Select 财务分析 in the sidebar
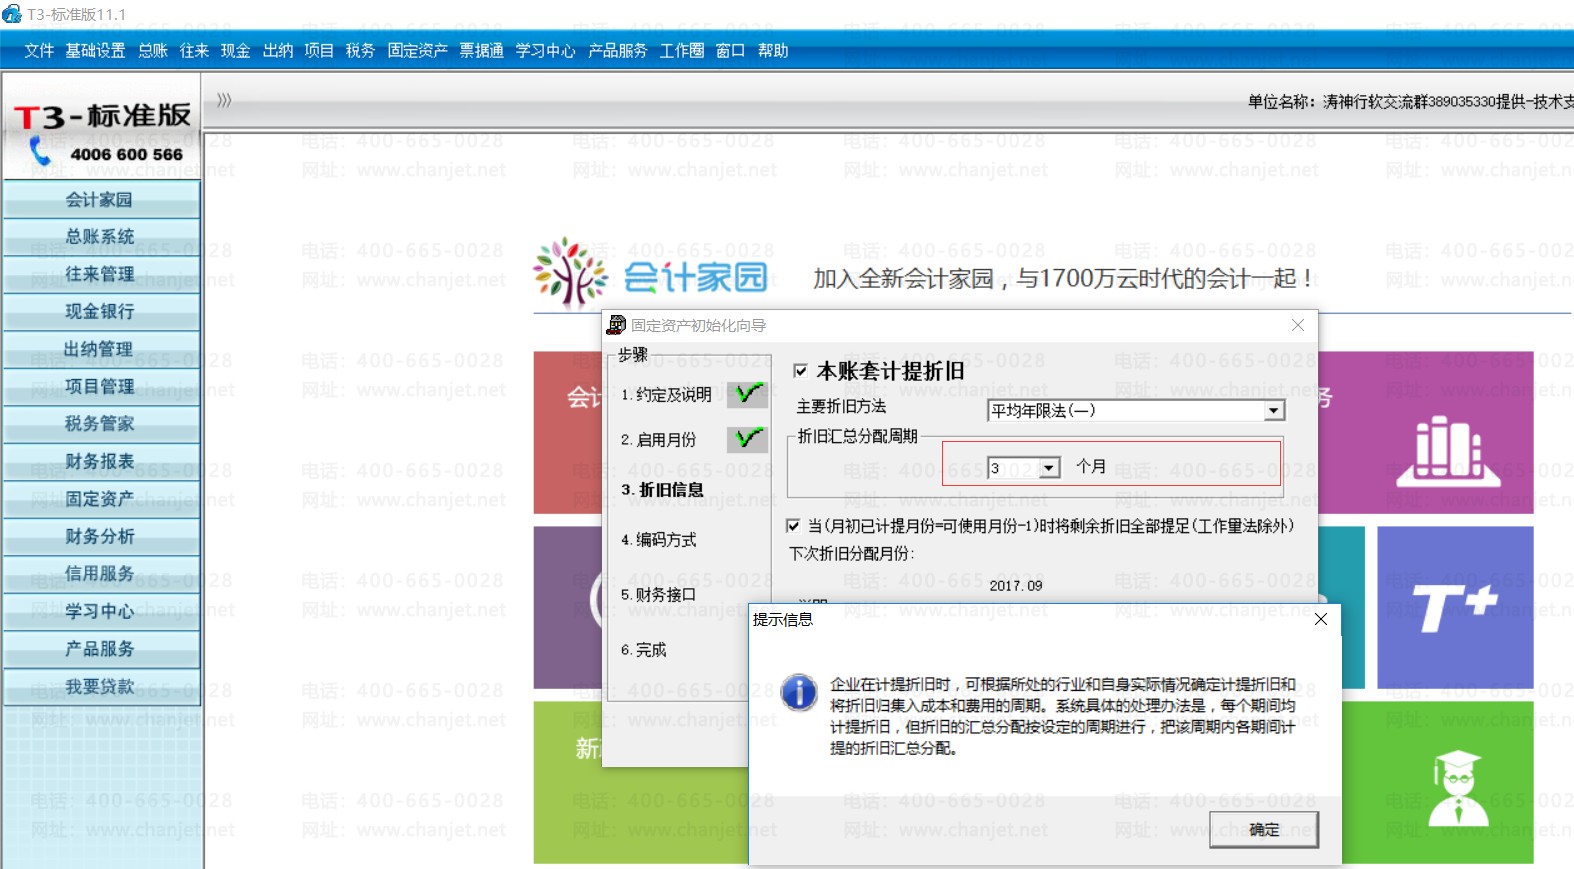Image resolution: width=1574 pixels, height=869 pixels. coord(101,537)
